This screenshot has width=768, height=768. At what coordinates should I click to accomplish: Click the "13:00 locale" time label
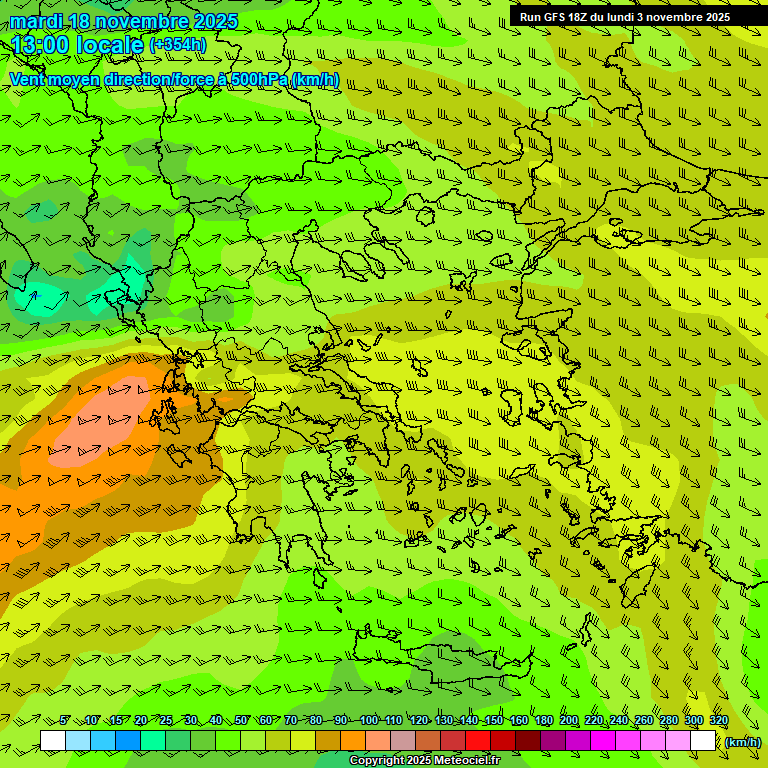click(x=78, y=45)
